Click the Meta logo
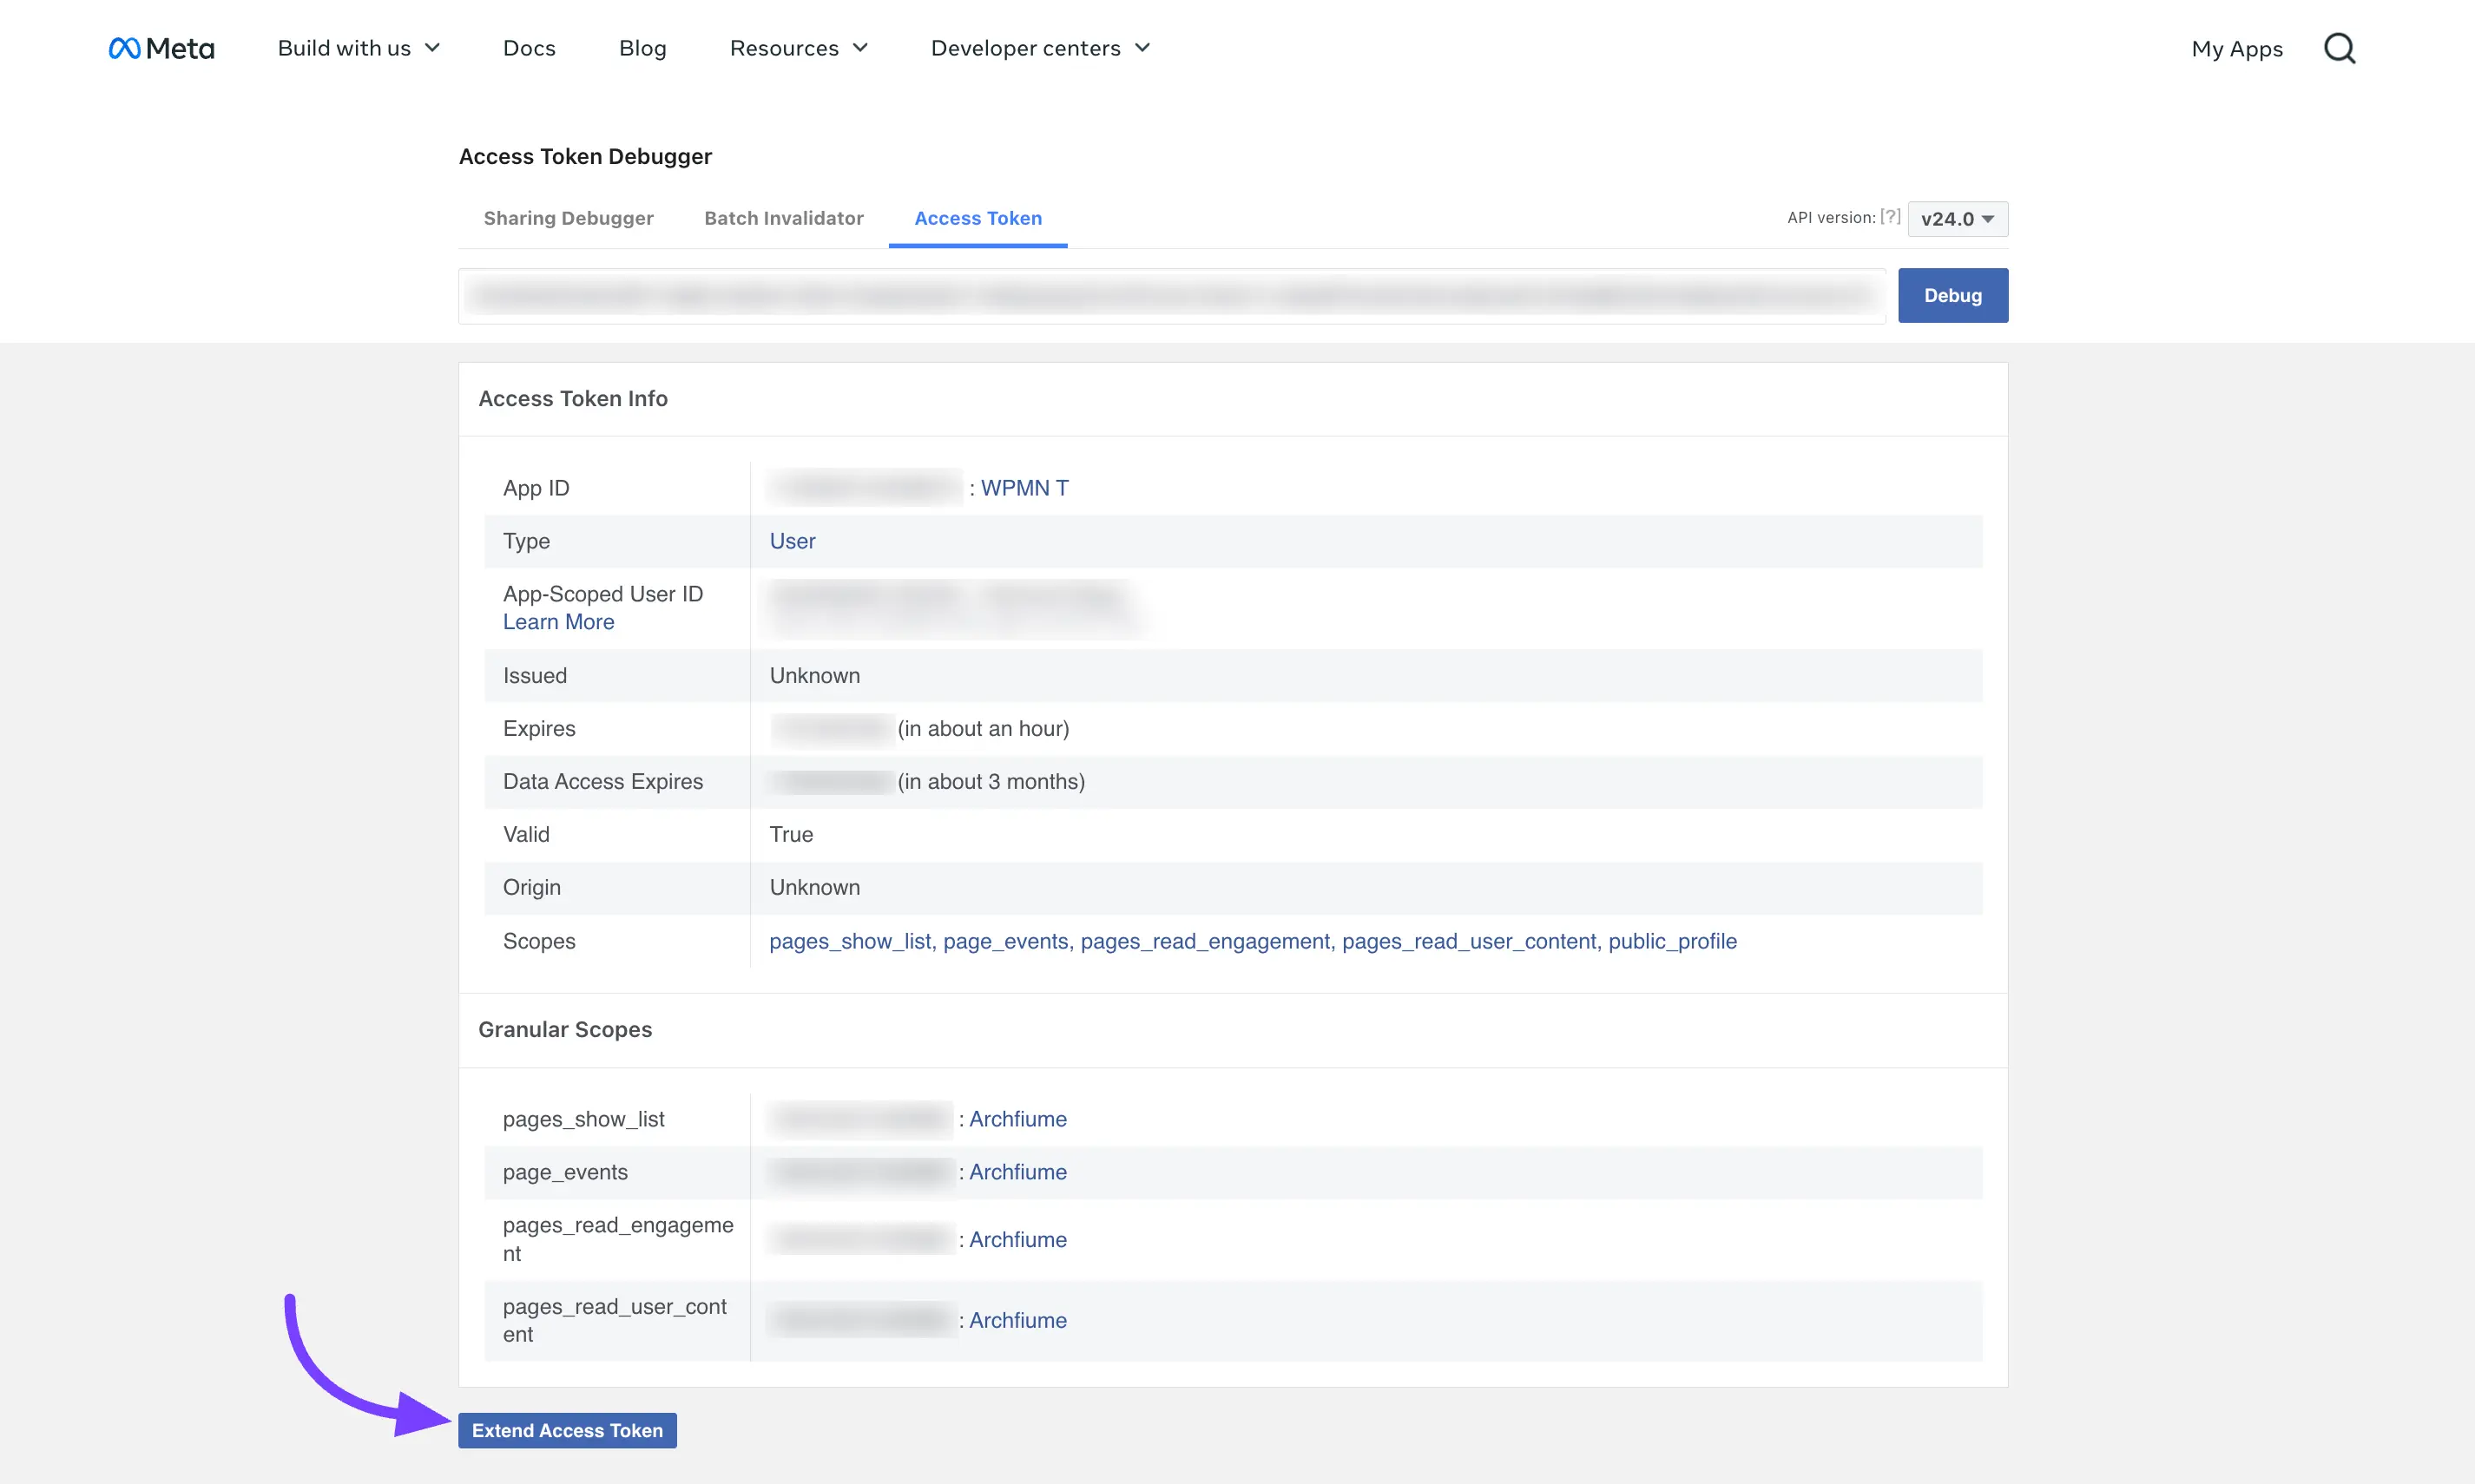Viewport: 2475px width, 1484px height. click(x=160, y=47)
